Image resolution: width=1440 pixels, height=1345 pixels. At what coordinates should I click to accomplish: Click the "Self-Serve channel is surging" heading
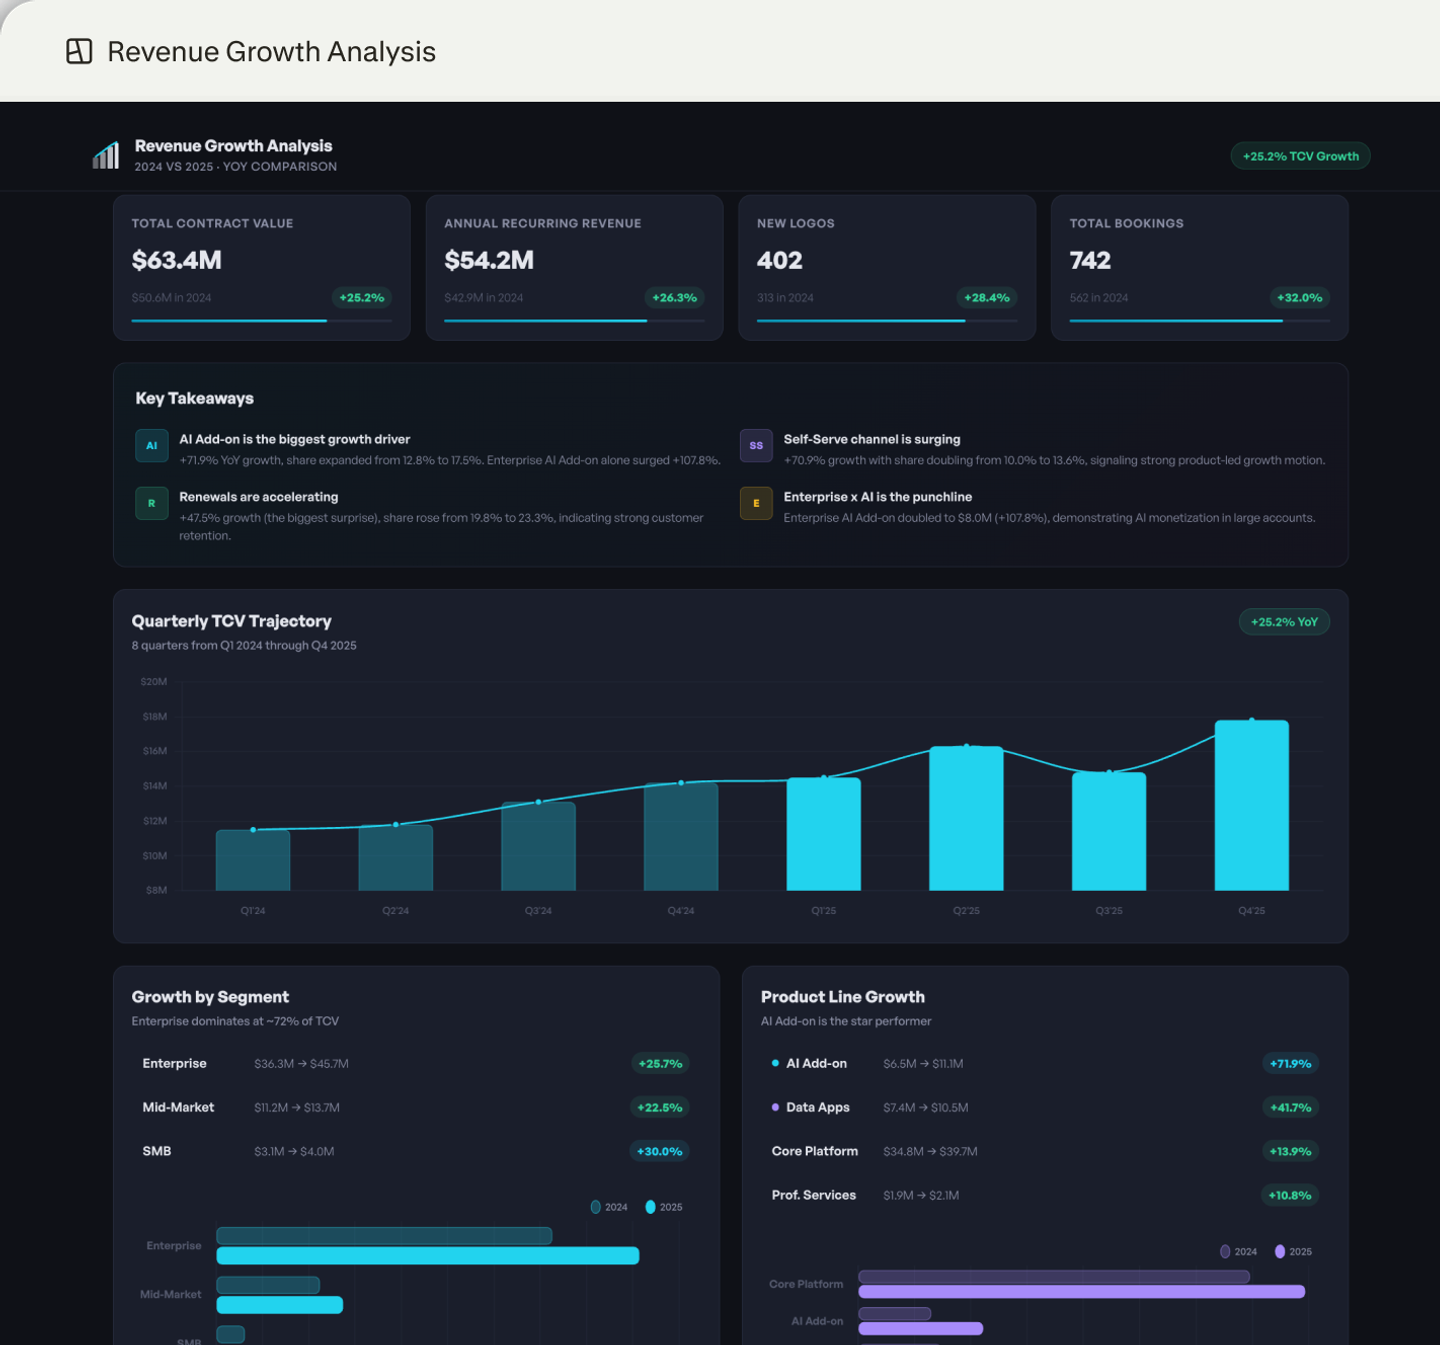872,439
